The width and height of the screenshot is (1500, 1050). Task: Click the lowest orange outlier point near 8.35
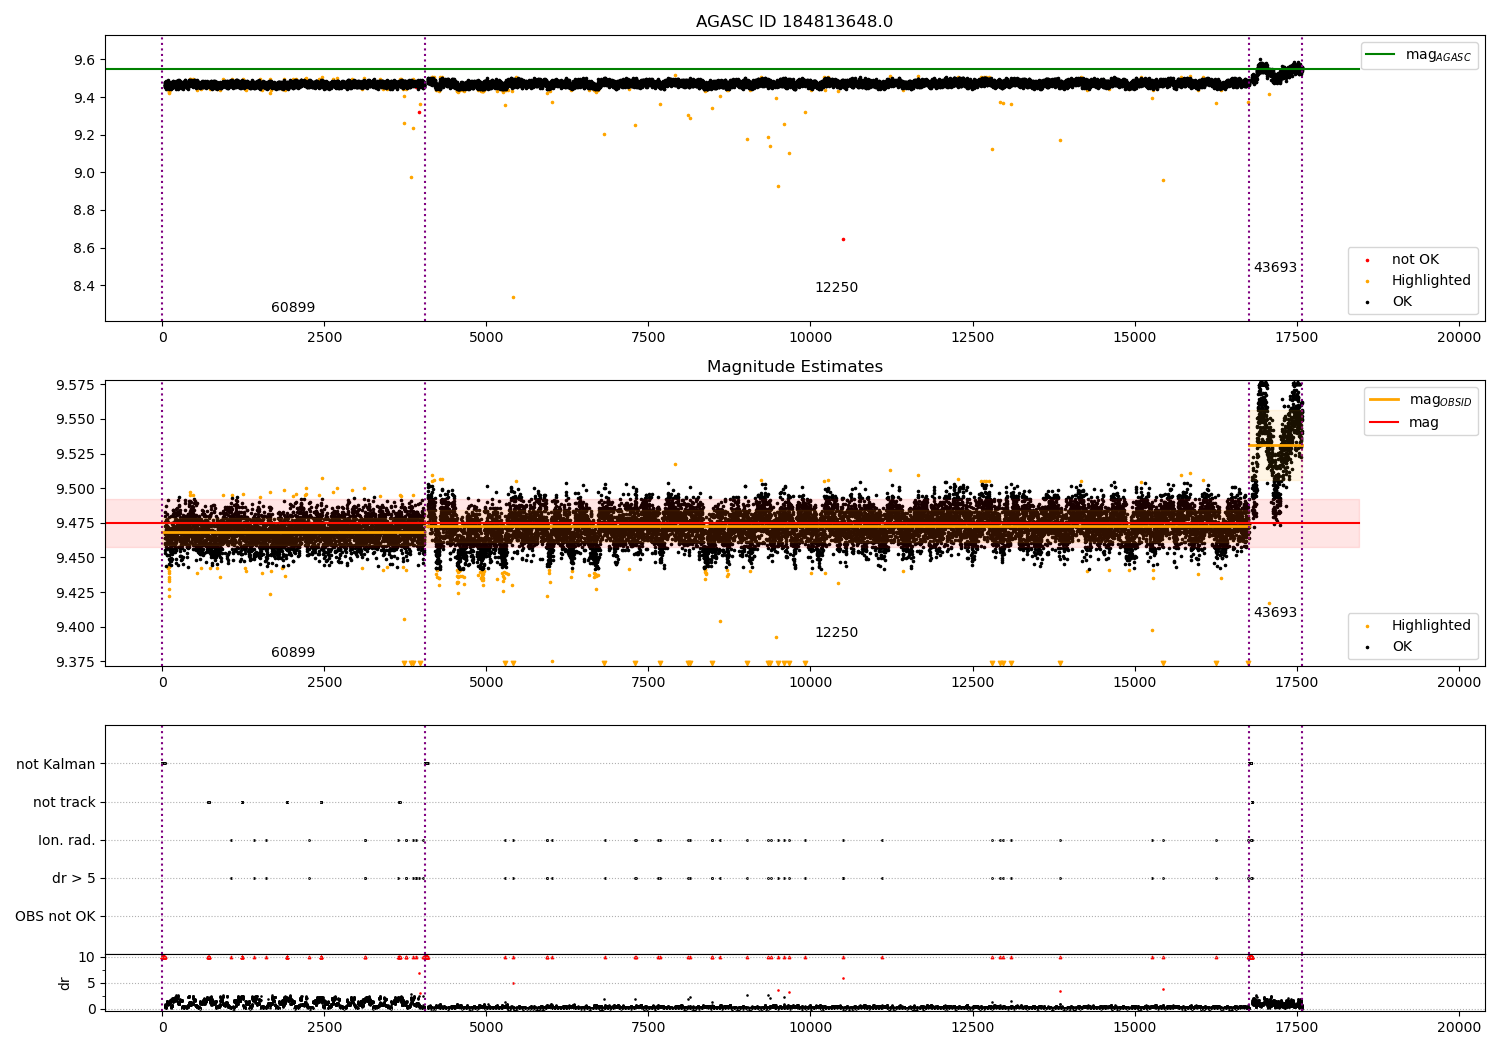(x=513, y=297)
